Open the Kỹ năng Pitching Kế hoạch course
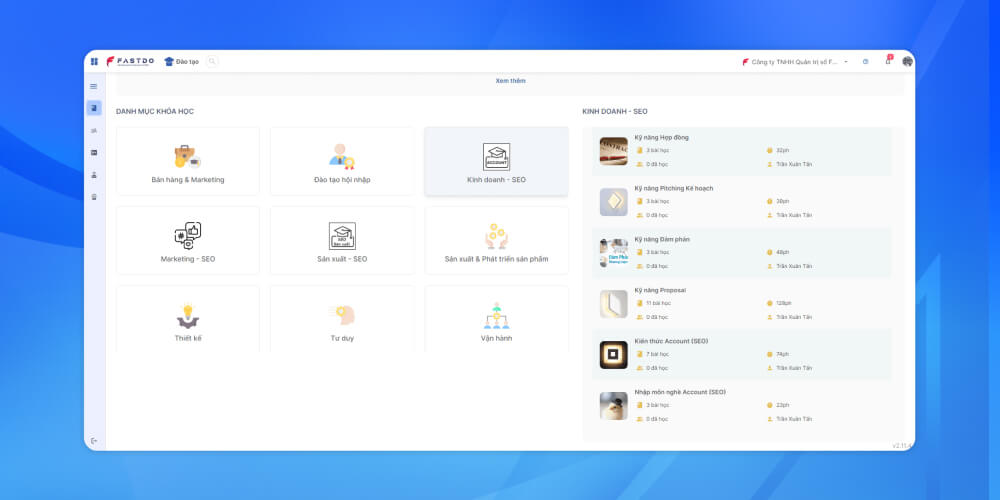The width and height of the screenshot is (1000, 500). click(673, 188)
